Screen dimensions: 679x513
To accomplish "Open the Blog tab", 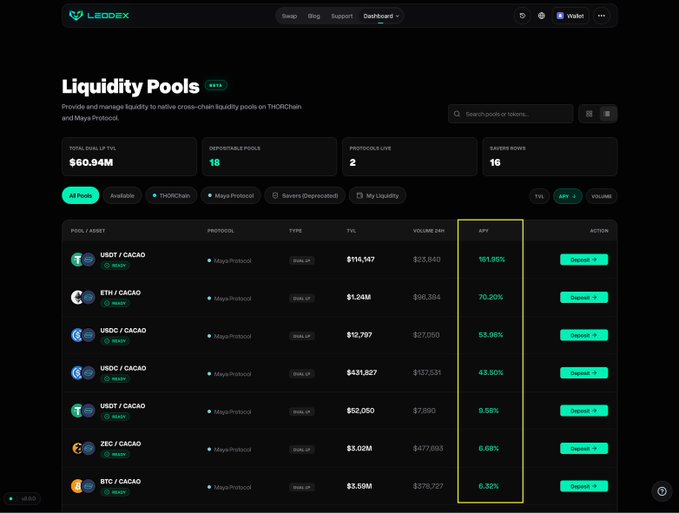I will click(x=314, y=16).
